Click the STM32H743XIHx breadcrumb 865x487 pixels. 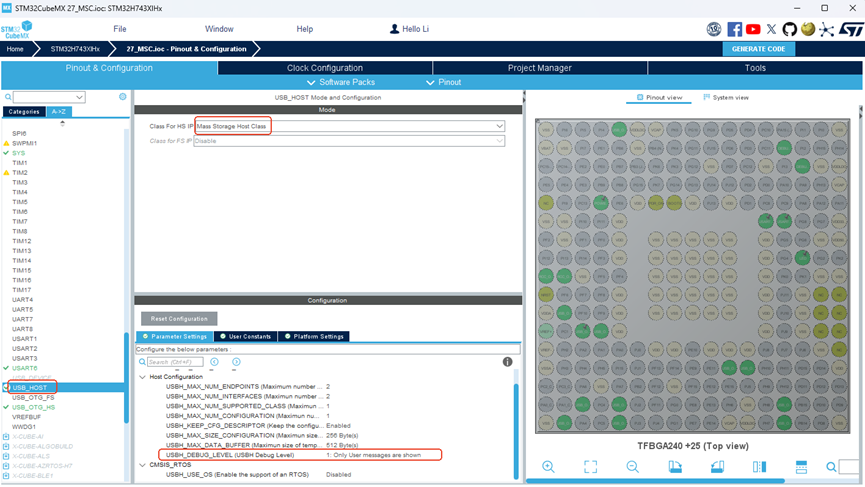coord(75,49)
